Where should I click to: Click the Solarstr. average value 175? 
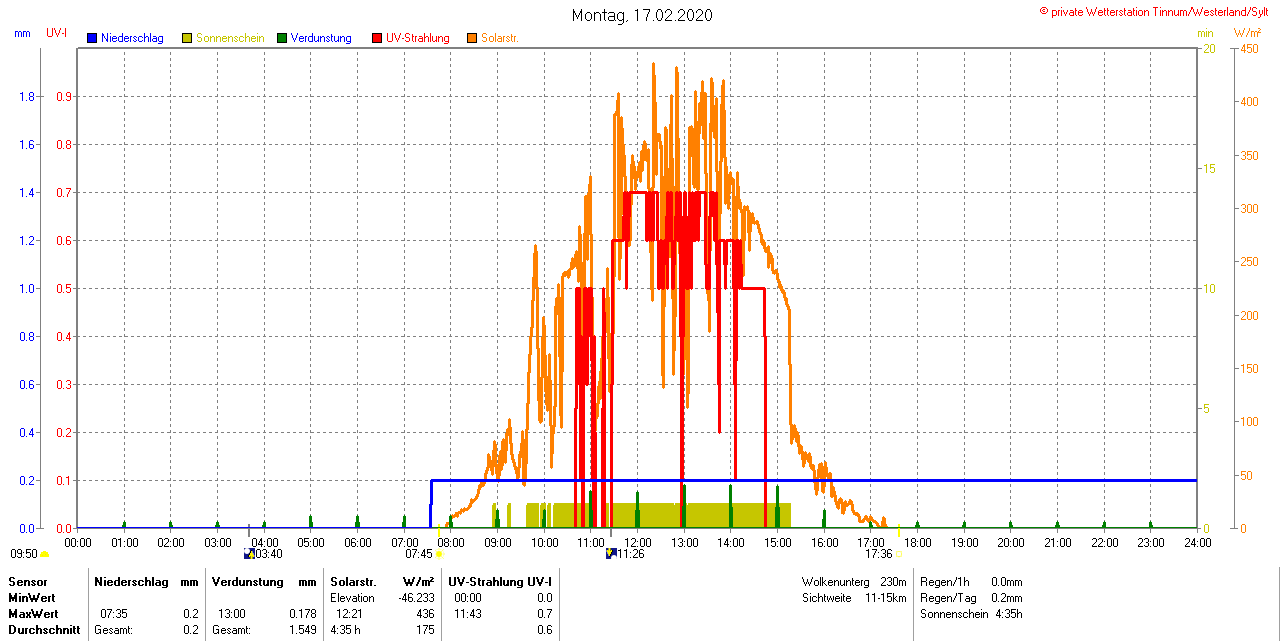(x=425, y=630)
